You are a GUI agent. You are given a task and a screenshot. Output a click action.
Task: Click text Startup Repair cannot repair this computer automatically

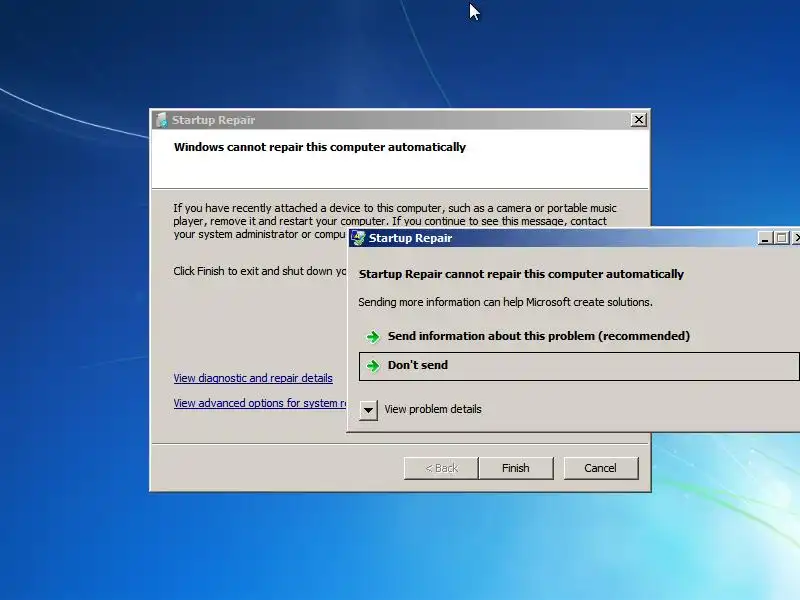click(521, 274)
